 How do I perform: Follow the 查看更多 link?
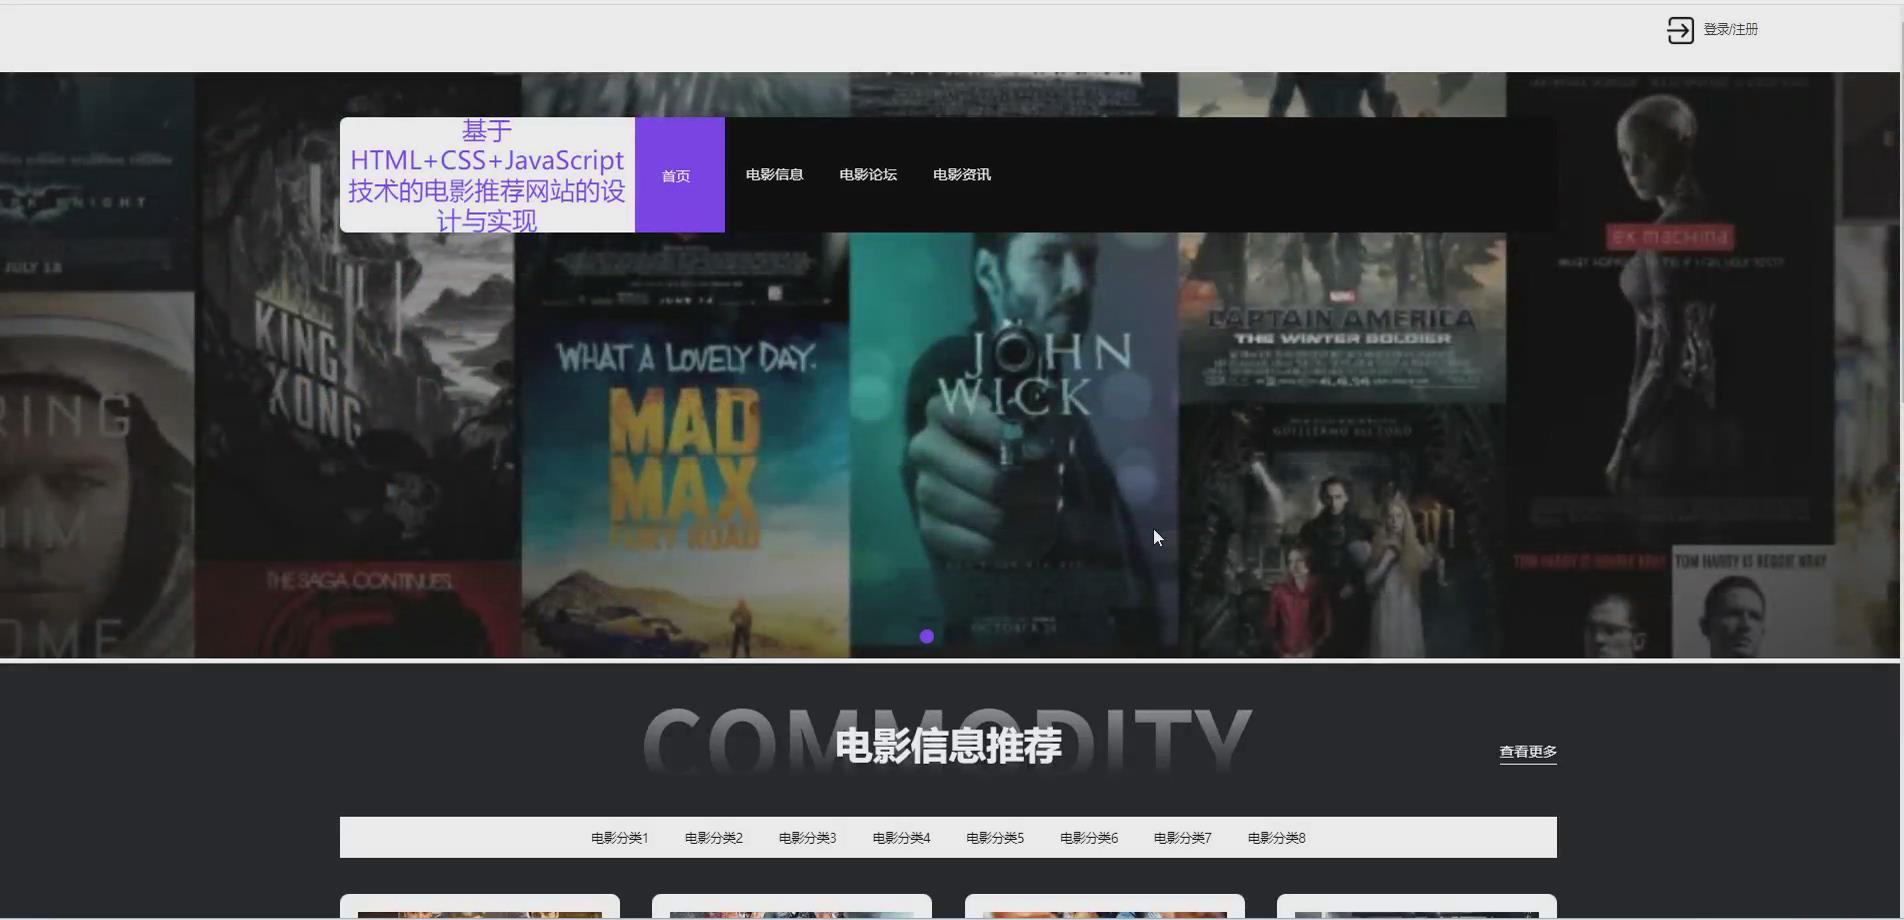click(x=1528, y=752)
